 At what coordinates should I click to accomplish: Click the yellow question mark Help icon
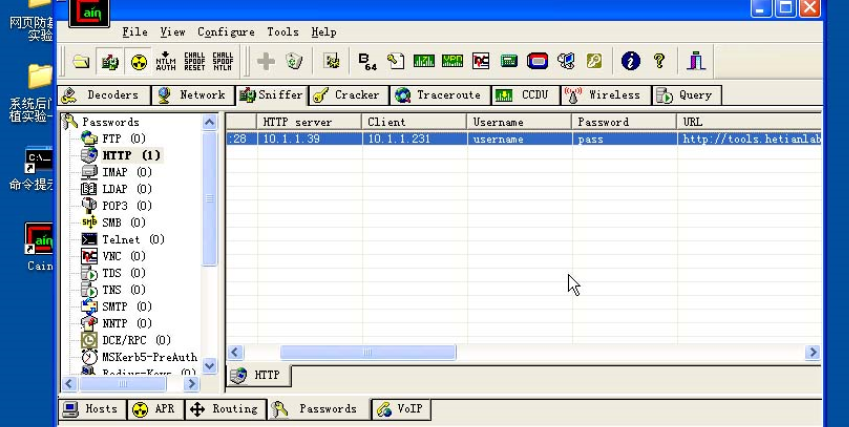[x=659, y=61]
